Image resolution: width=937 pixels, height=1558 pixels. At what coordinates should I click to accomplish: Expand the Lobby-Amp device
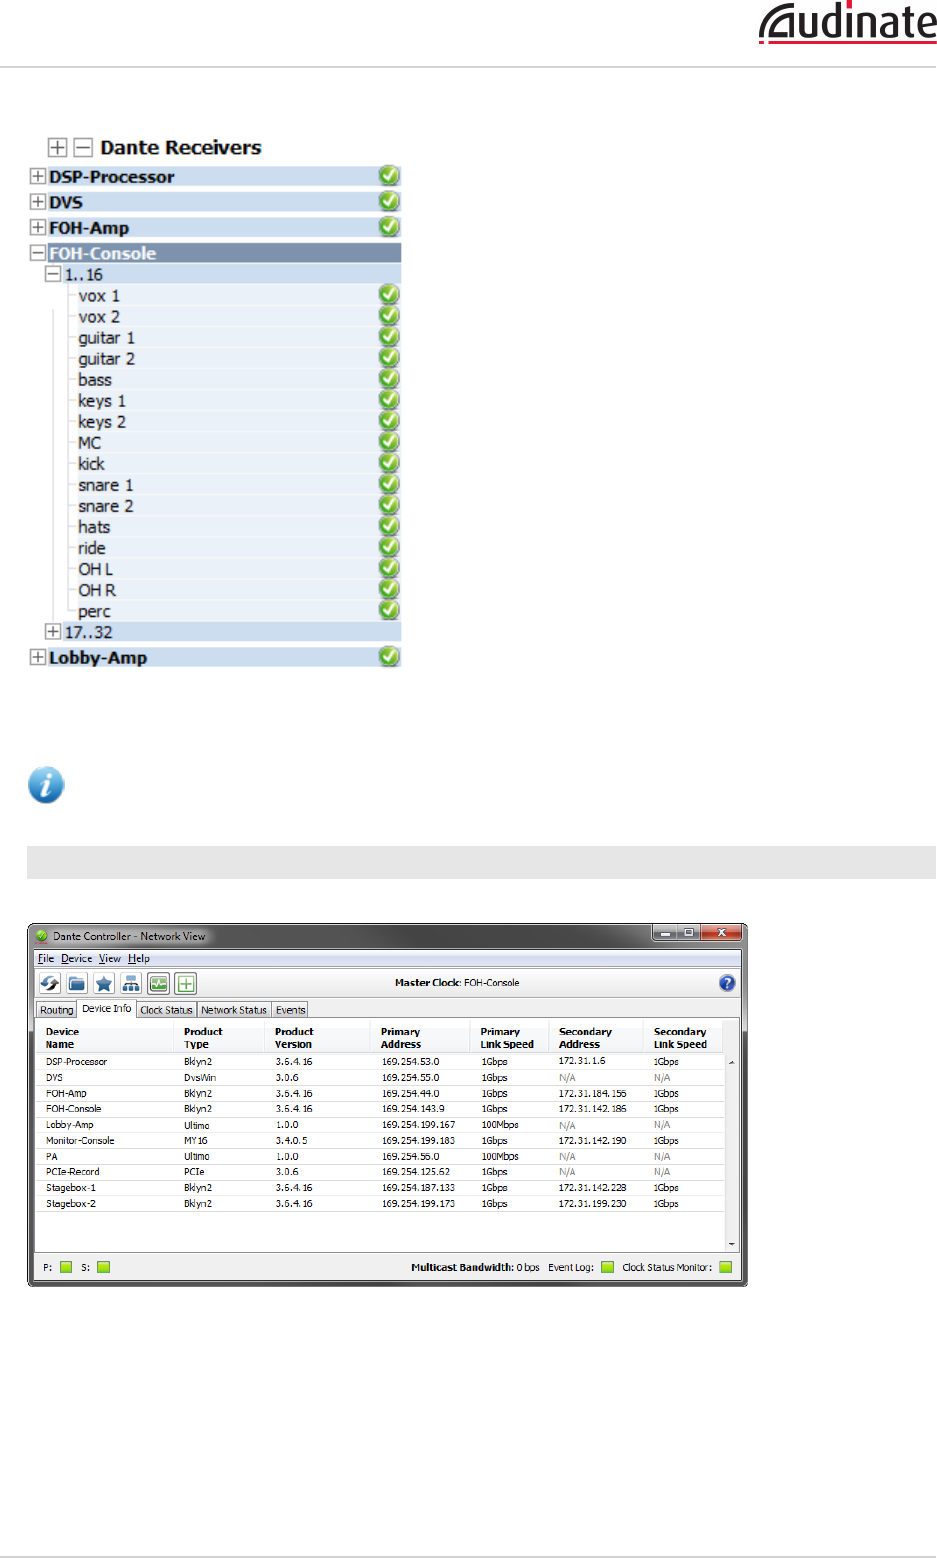(38, 657)
